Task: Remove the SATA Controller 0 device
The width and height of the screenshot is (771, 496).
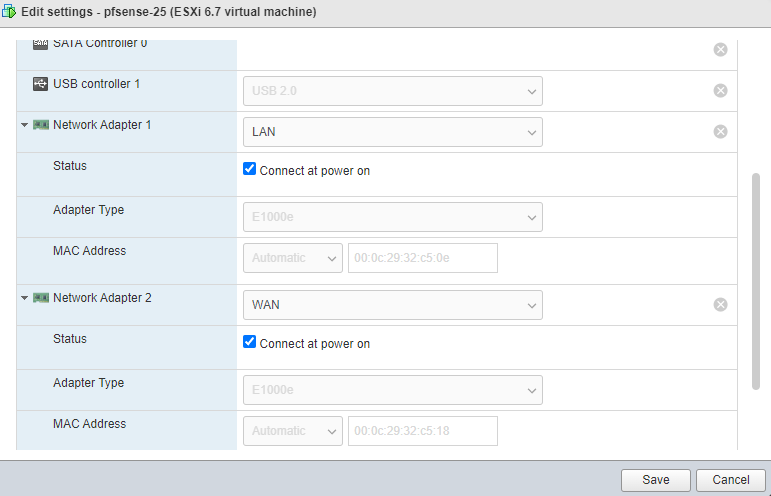Action: click(x=720, y=50)
